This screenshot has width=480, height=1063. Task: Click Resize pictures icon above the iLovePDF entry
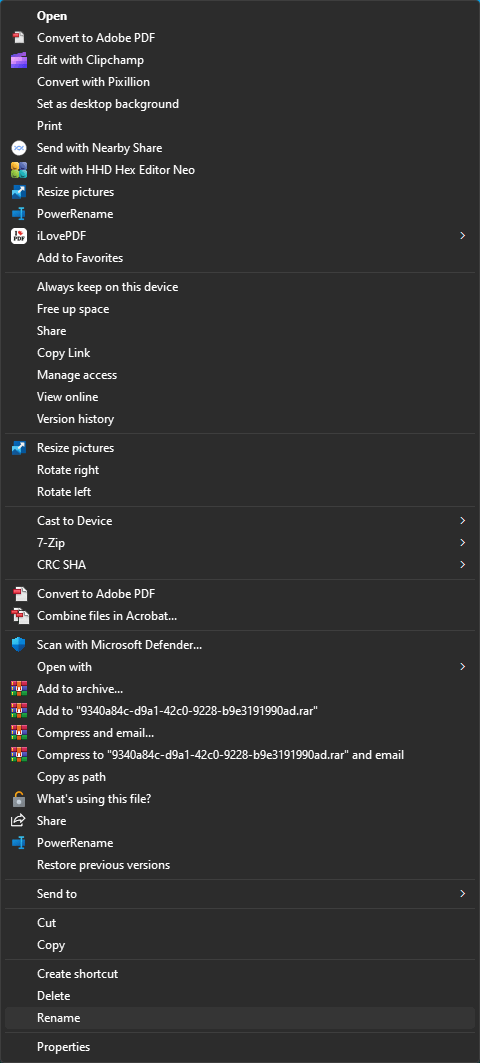tap(19, 192)
